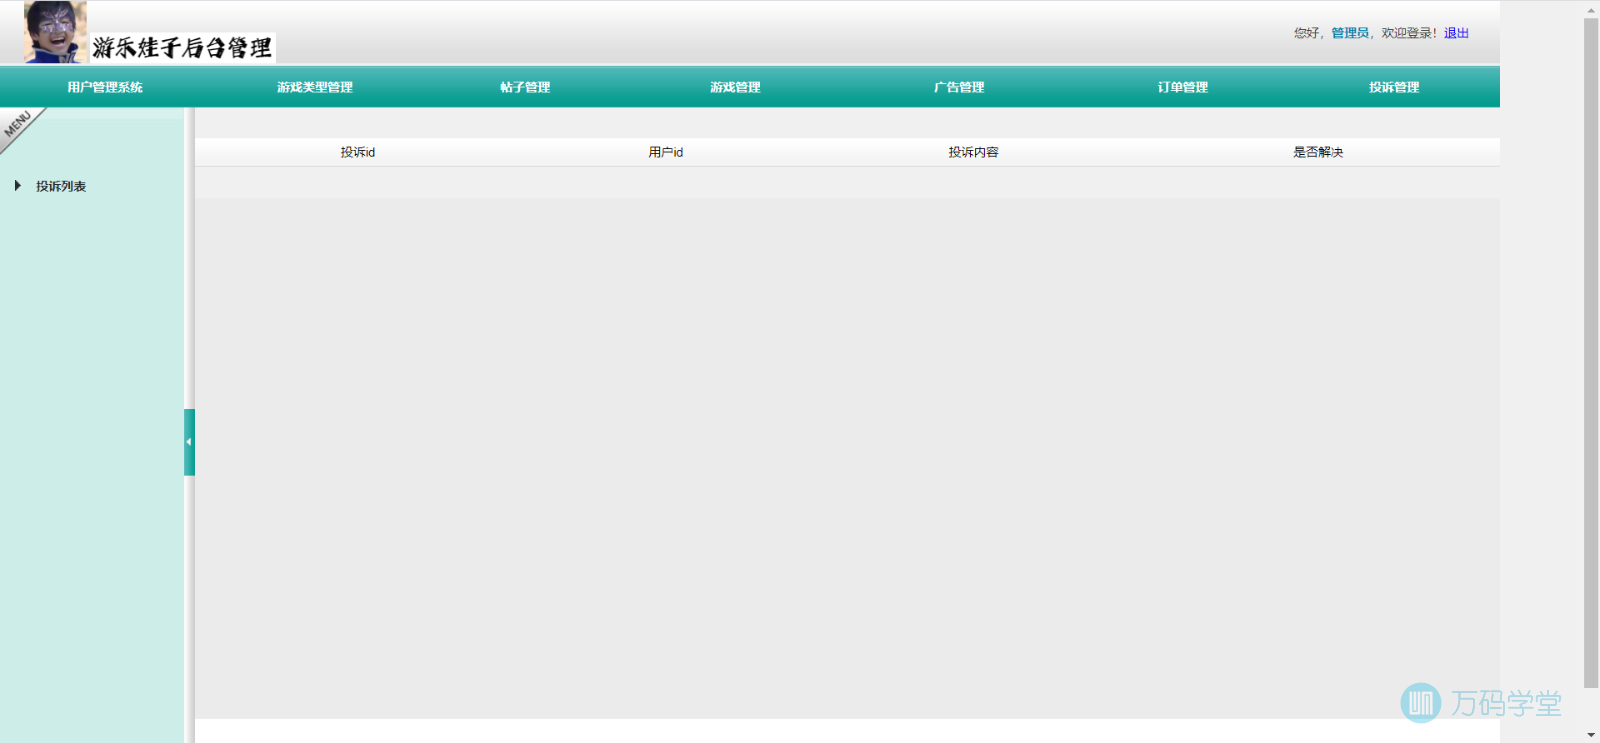Click the 投诉id column header
1600x743 pixels.
(x=357, y=152)
